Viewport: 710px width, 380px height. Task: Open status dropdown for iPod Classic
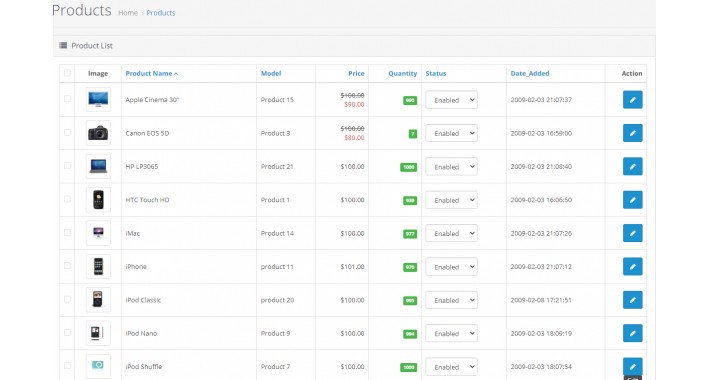click(451, 300)
